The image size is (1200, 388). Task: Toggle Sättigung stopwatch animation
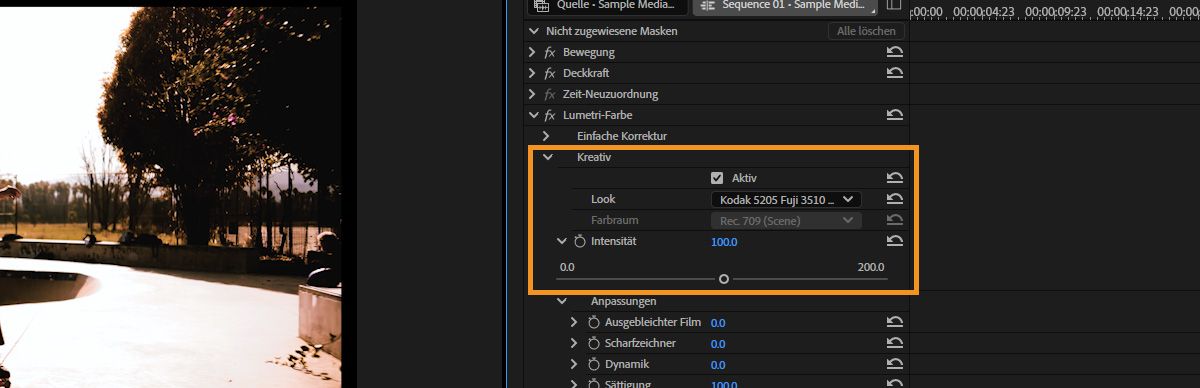click(x=593, y=384)
